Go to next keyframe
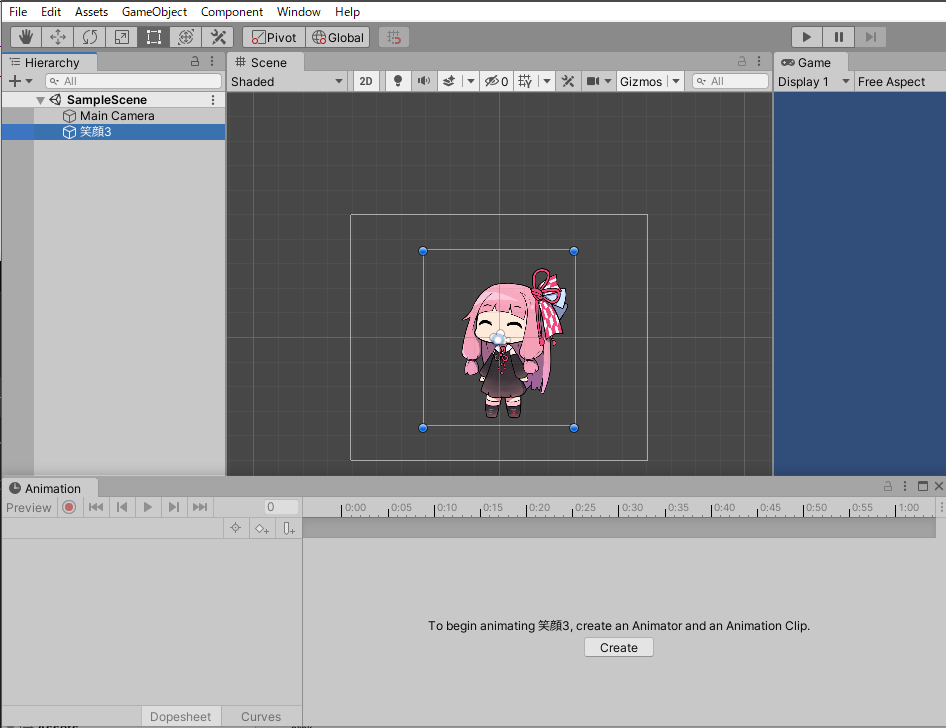This screenshot has height=728, width=946. coord(174,507)
